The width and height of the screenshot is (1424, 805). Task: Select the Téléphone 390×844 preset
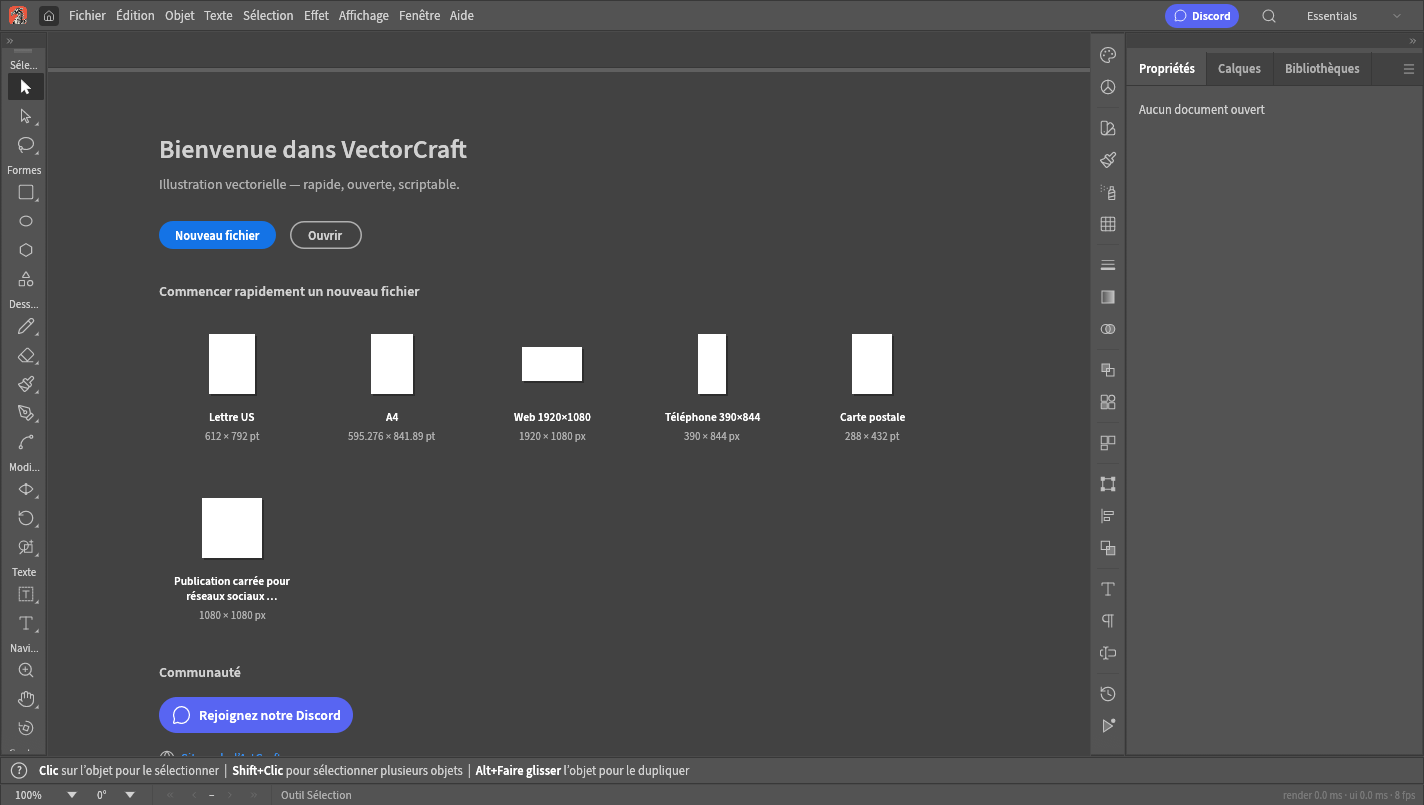(712, 364)
